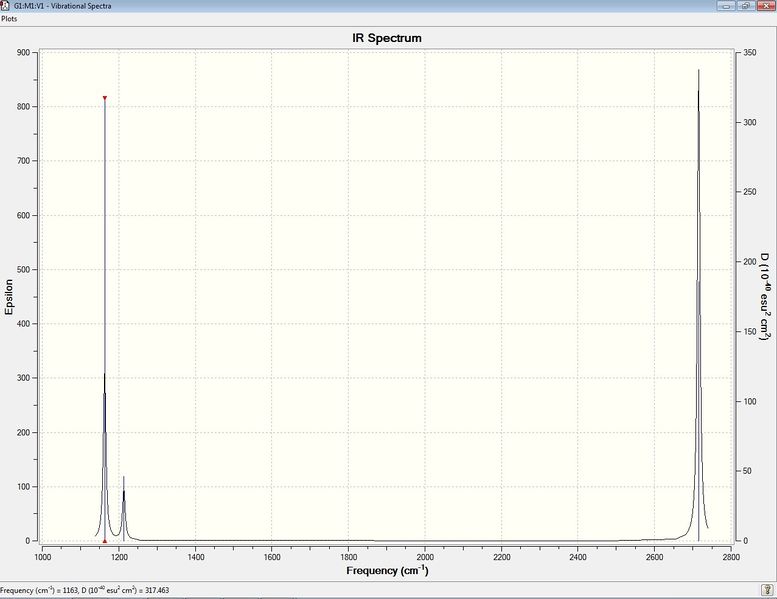Click the 'Epsilon' y-axis label

click(9, 297)
